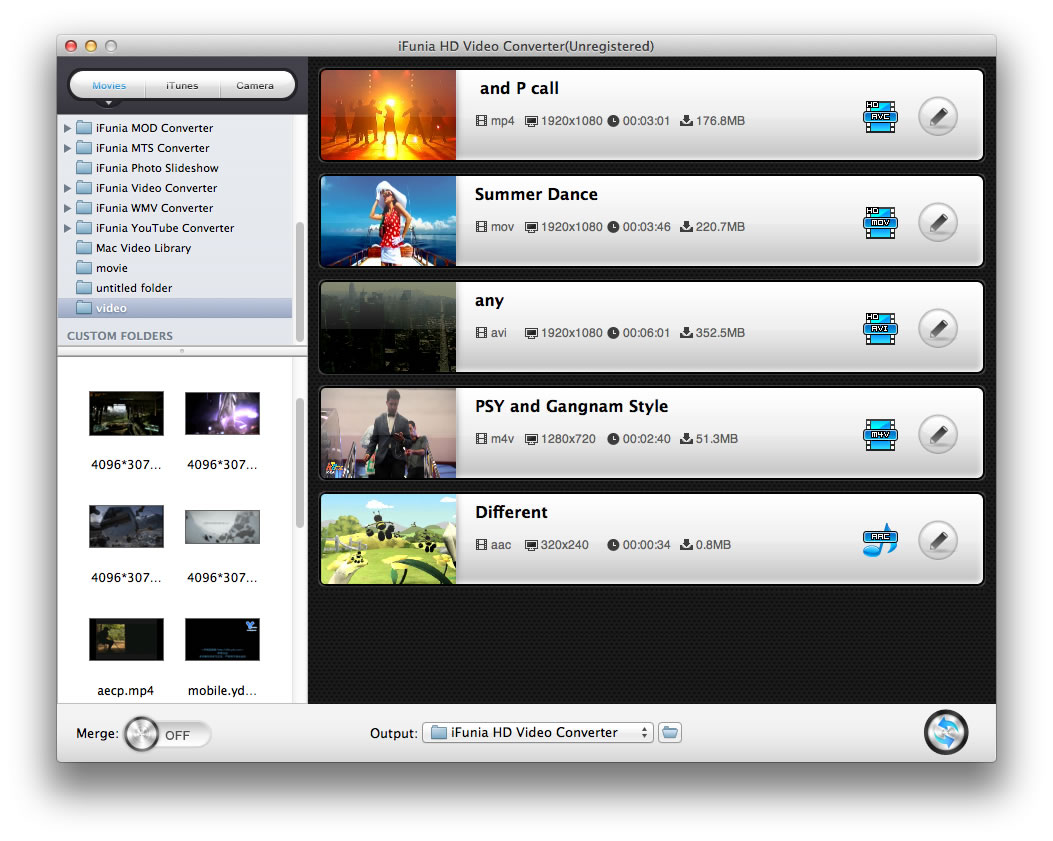Click the iFunia Photo Slideshow folder icon

tap(84, 168)
